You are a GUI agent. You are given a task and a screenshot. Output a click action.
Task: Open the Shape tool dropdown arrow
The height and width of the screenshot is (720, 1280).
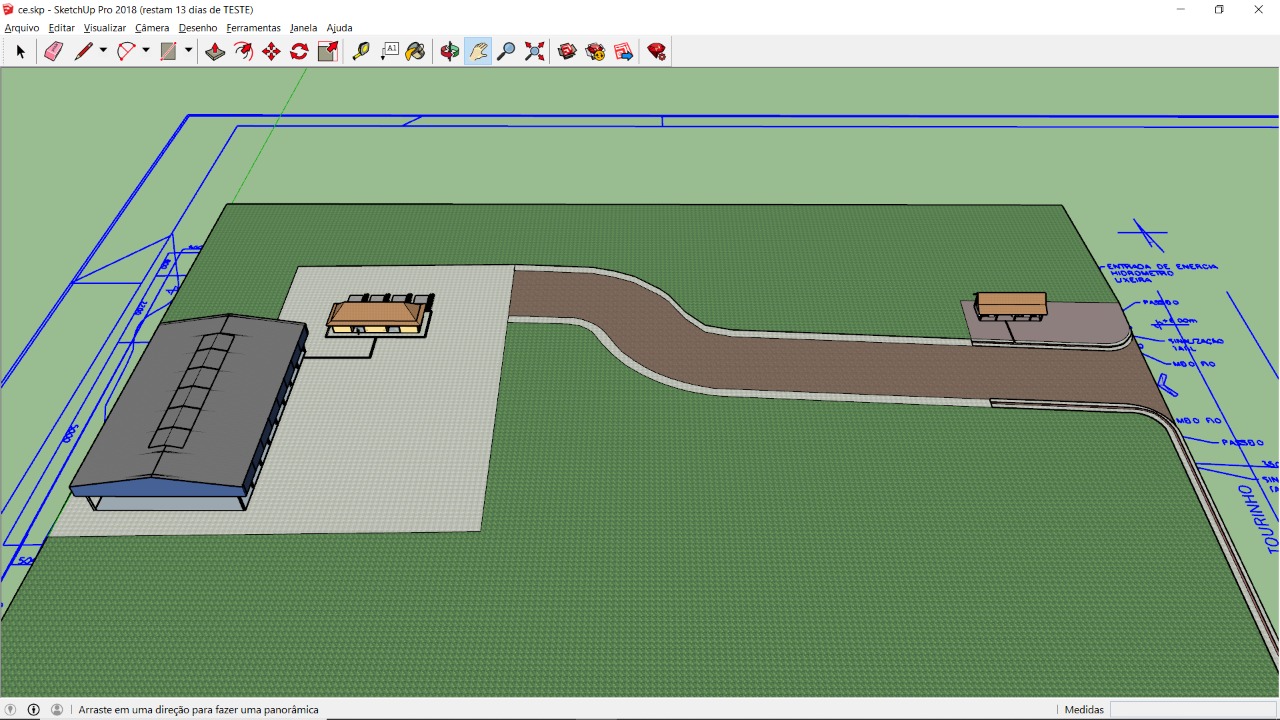[x=188, y=51]
